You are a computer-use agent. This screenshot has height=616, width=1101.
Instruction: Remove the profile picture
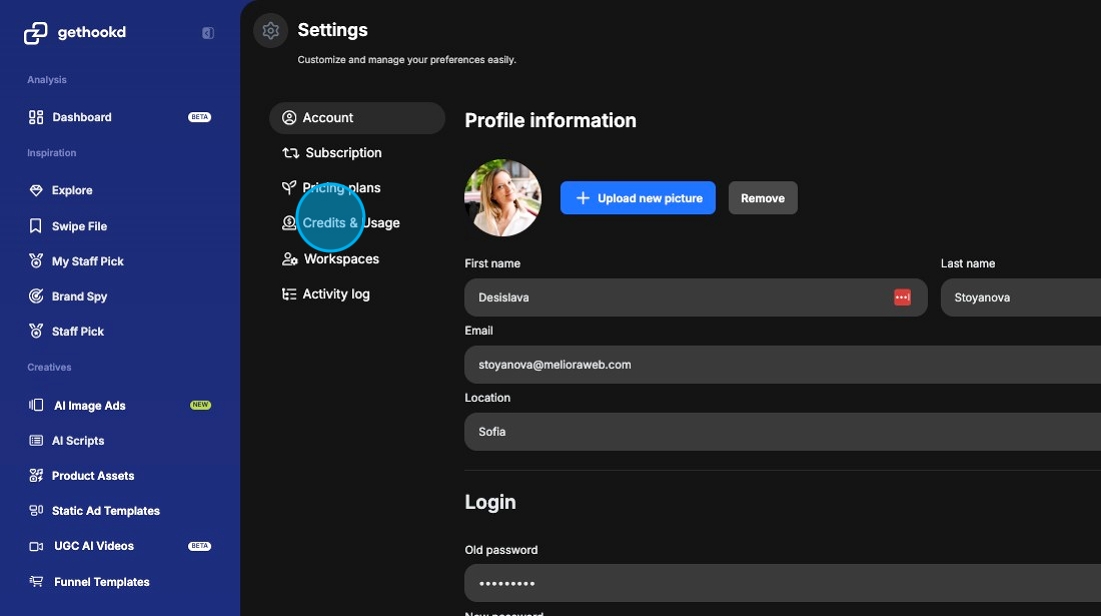pyautogui.click(x=762, y=198)
